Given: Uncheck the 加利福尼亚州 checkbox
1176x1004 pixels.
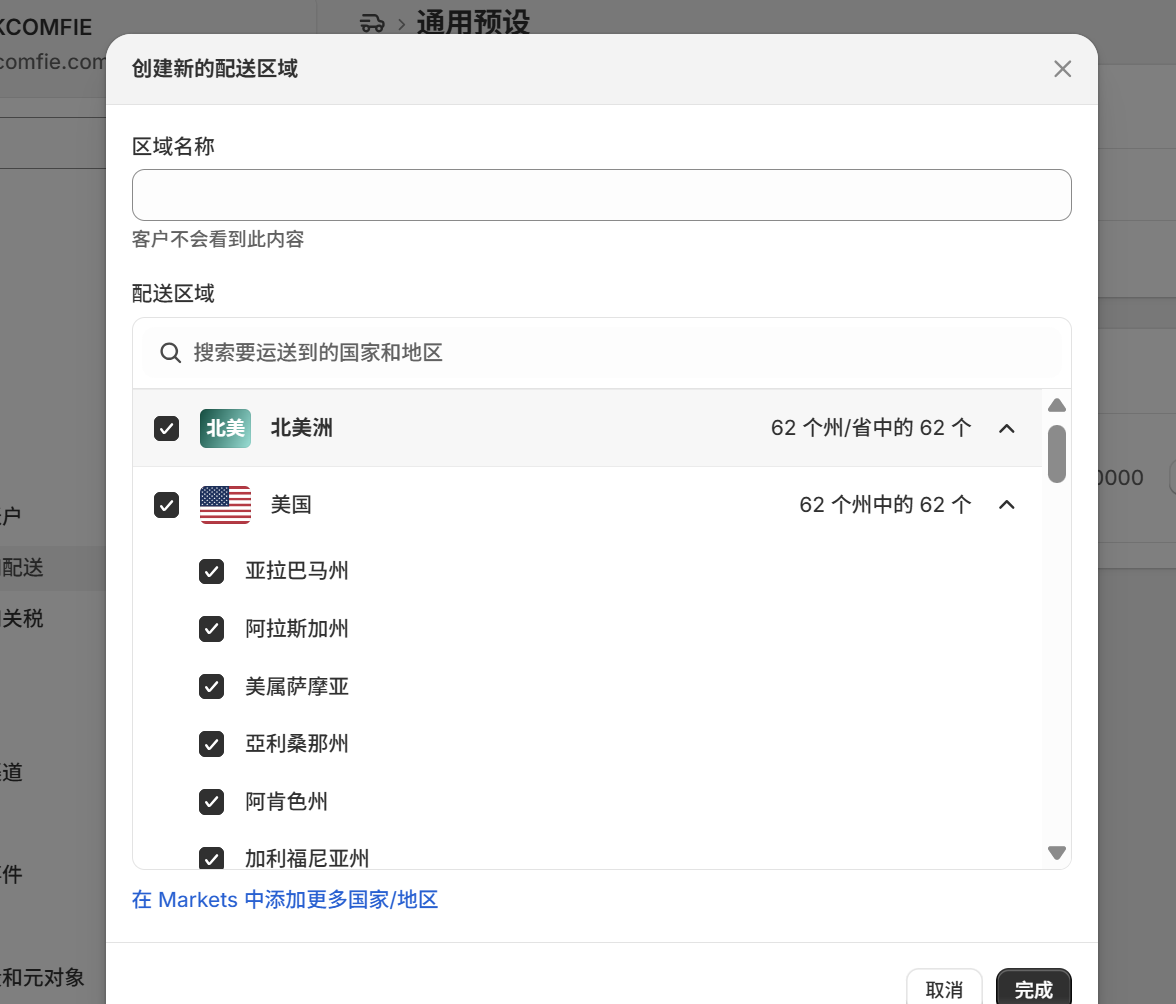Looking at the screenshot, I should click(x=212, y=858).
